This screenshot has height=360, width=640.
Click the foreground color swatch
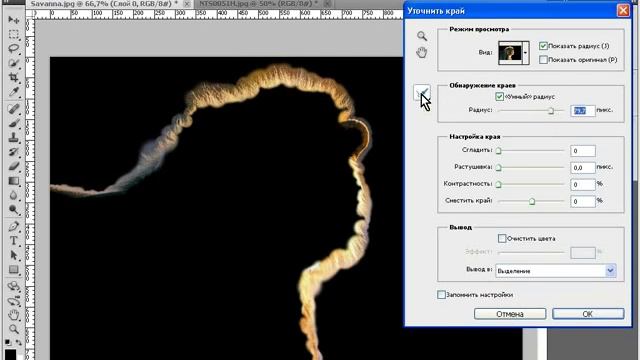[x=10, y=354]
